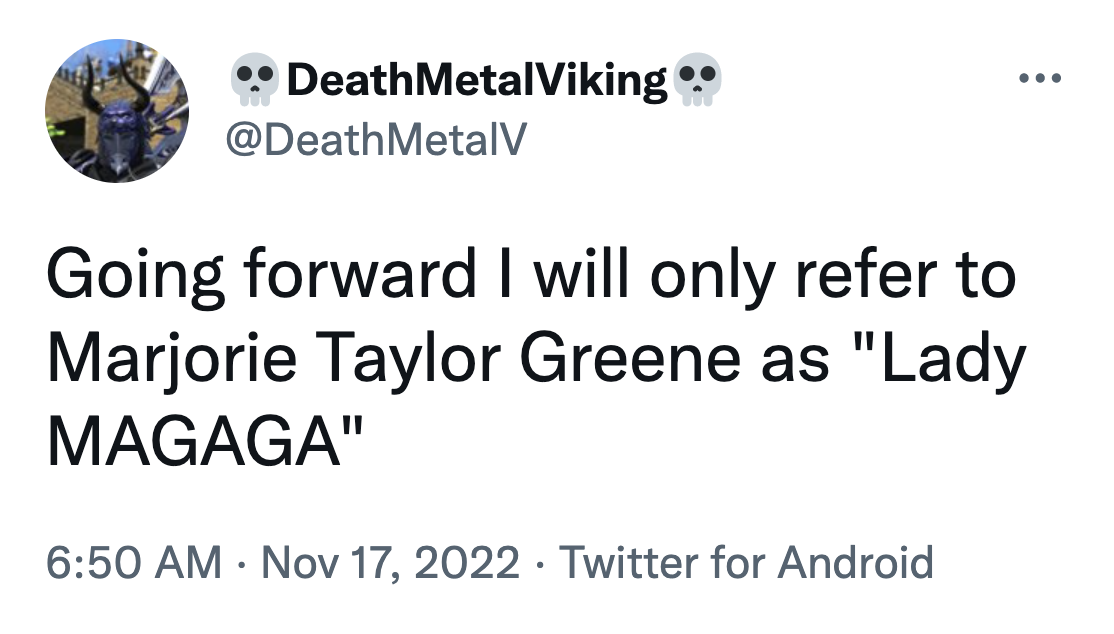Open the @DeathMetalV handle link
Image resolution: width=1114 pixels, height=634 pixels.
376,142
